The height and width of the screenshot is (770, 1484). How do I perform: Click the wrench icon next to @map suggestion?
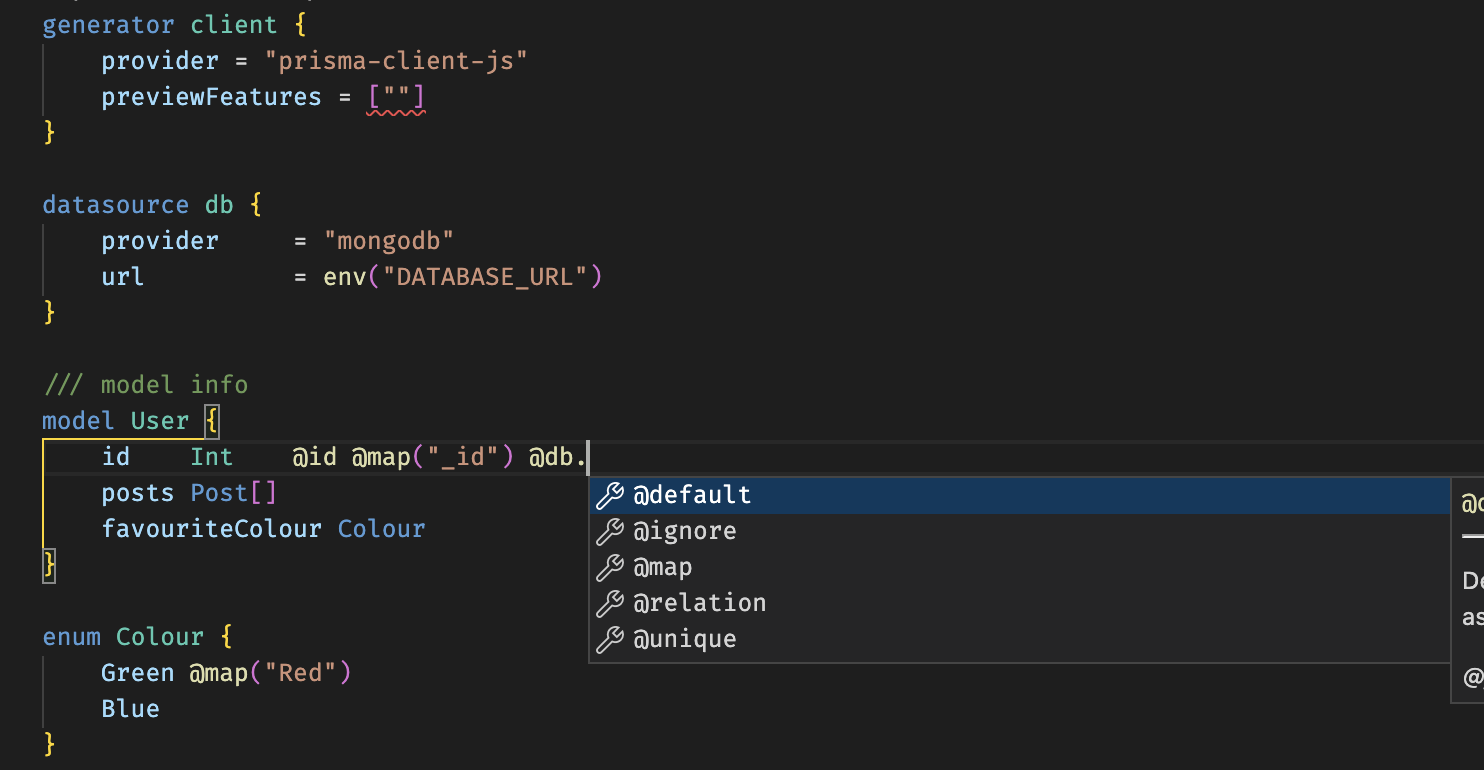pos(610,566)
